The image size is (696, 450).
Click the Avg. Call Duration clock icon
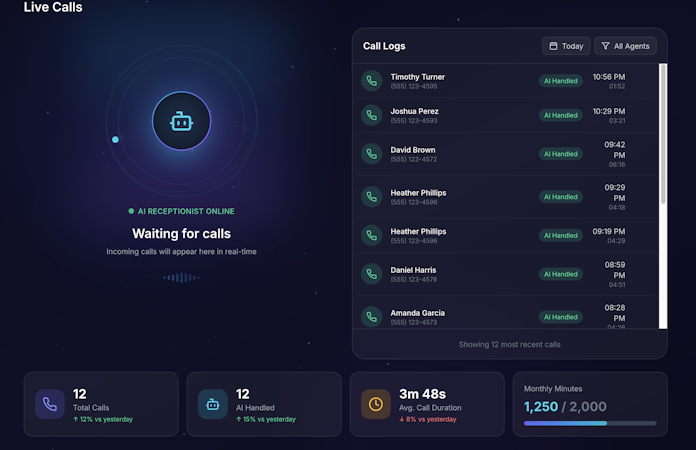[376, 404]
